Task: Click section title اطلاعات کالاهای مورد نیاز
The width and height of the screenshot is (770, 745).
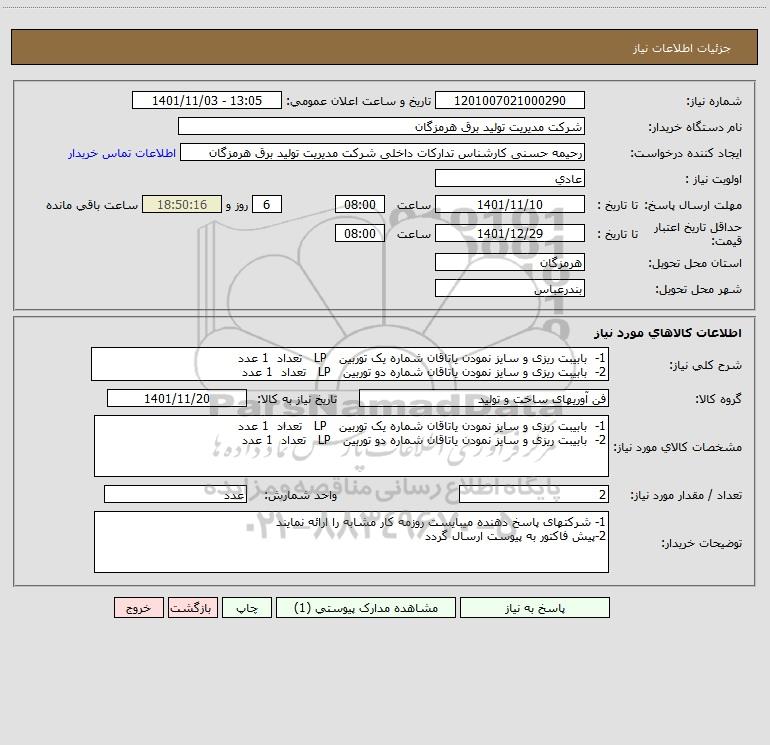Action: coord(667,333)
